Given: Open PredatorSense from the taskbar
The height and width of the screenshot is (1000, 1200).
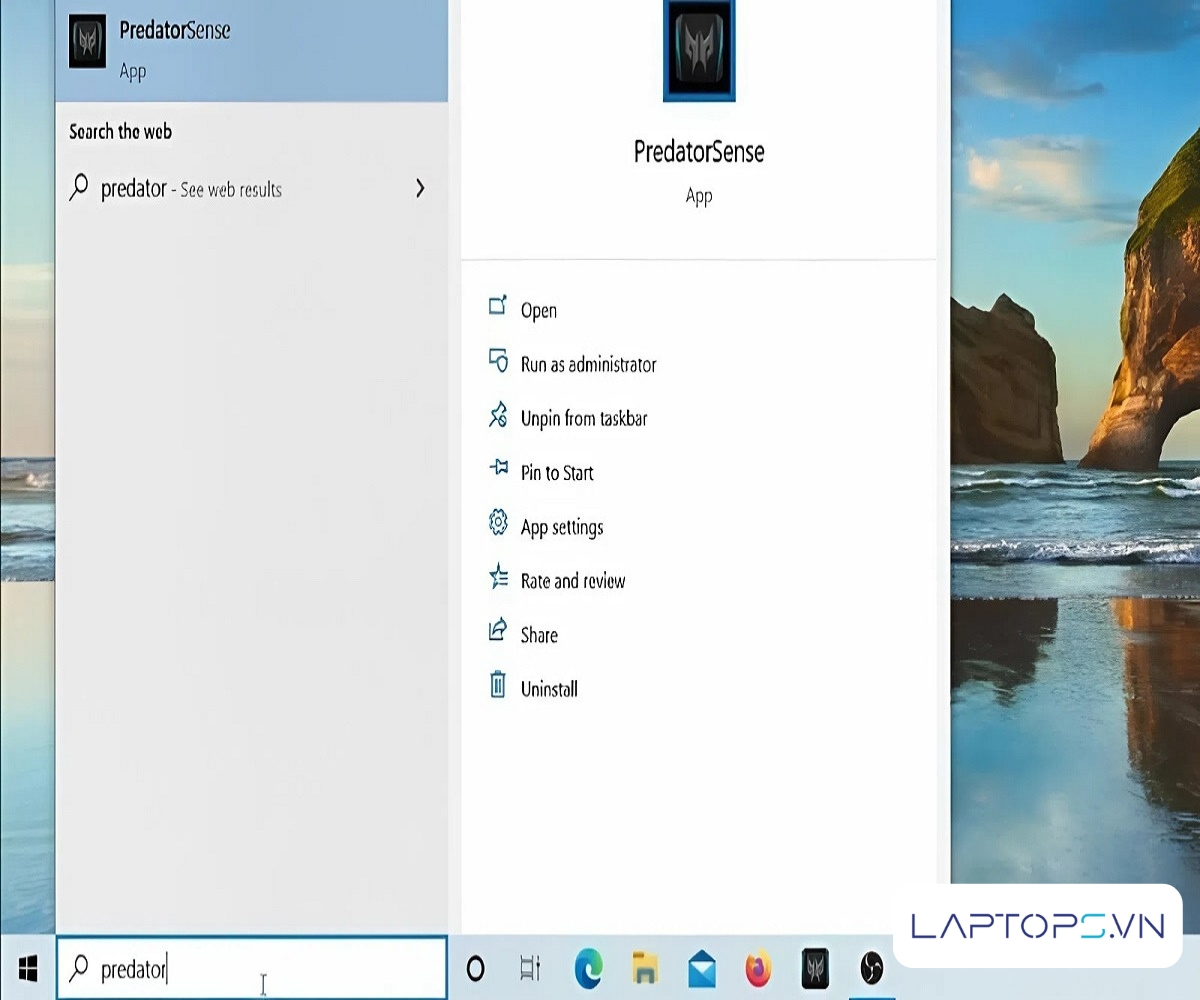Looking at the screenshot, I should point(815,968).
